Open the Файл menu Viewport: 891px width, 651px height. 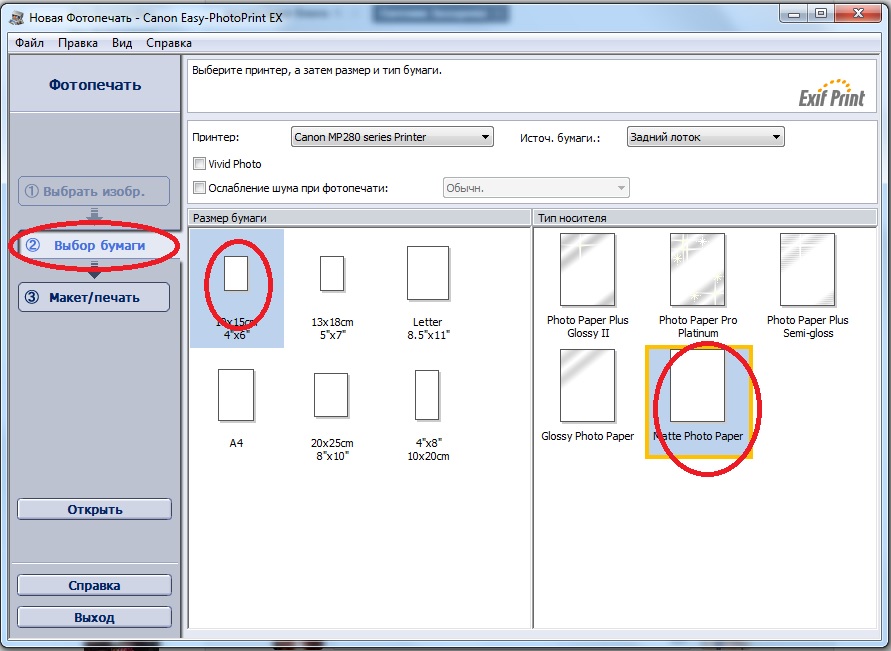[30, 43]
